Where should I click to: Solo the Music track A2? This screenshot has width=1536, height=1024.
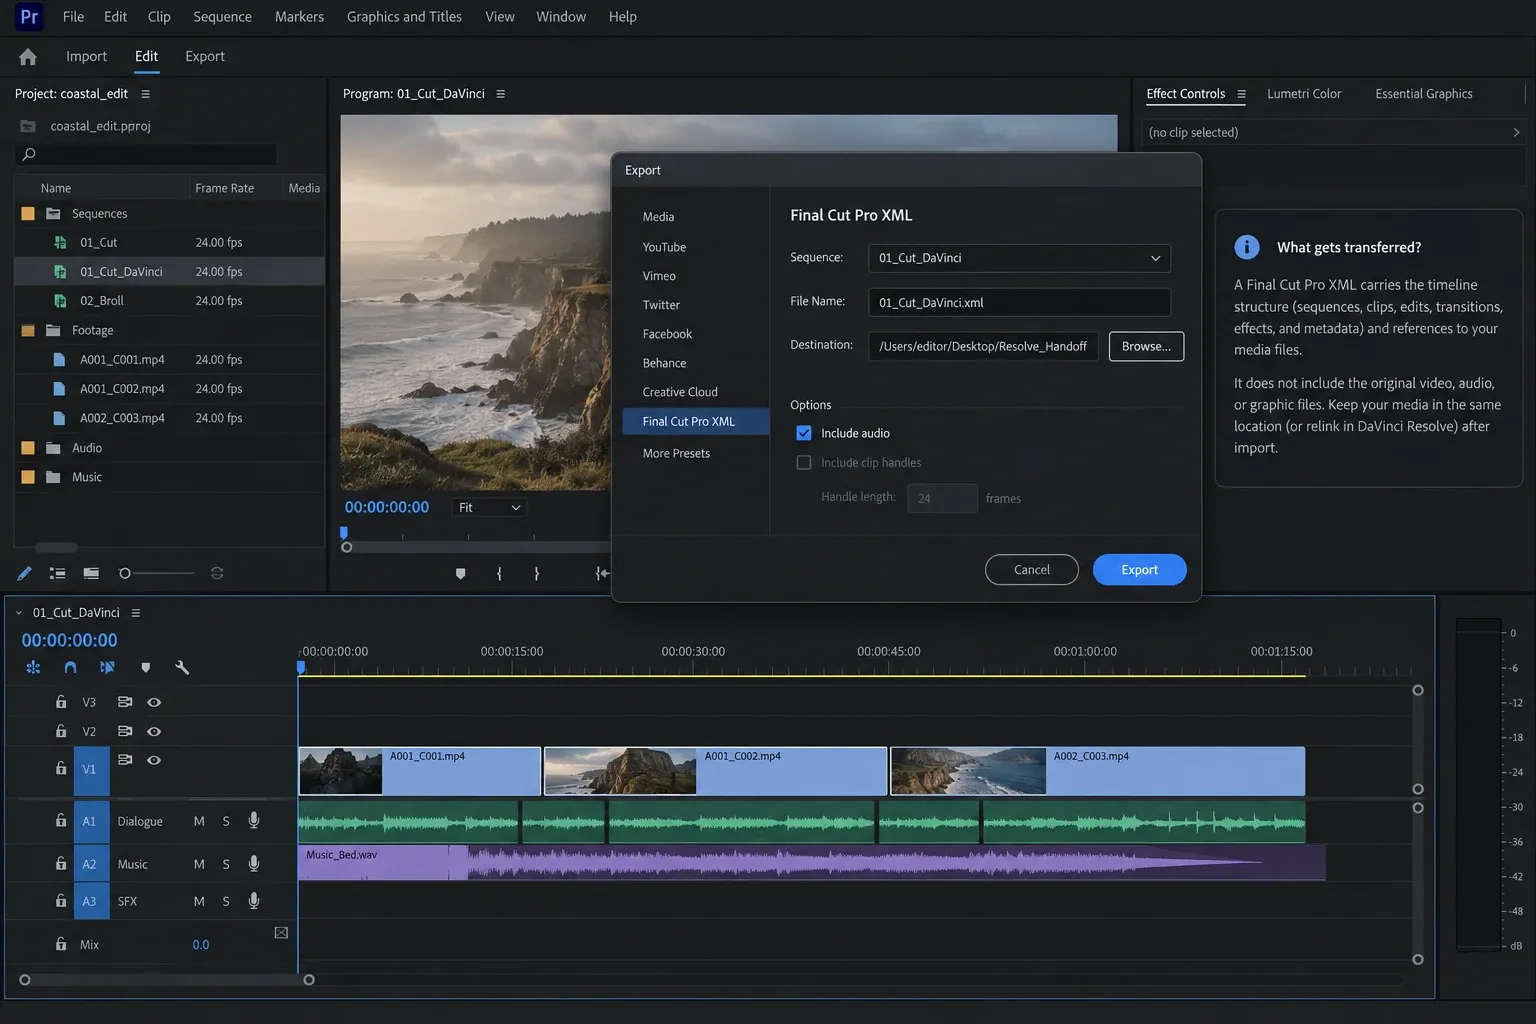point(226,864)
